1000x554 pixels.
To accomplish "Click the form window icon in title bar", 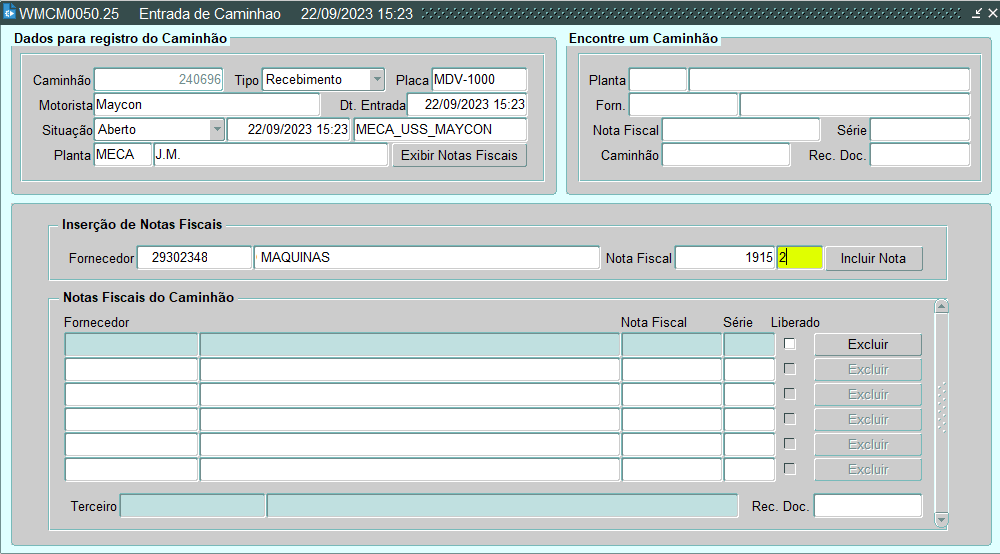I will [9, 13].
